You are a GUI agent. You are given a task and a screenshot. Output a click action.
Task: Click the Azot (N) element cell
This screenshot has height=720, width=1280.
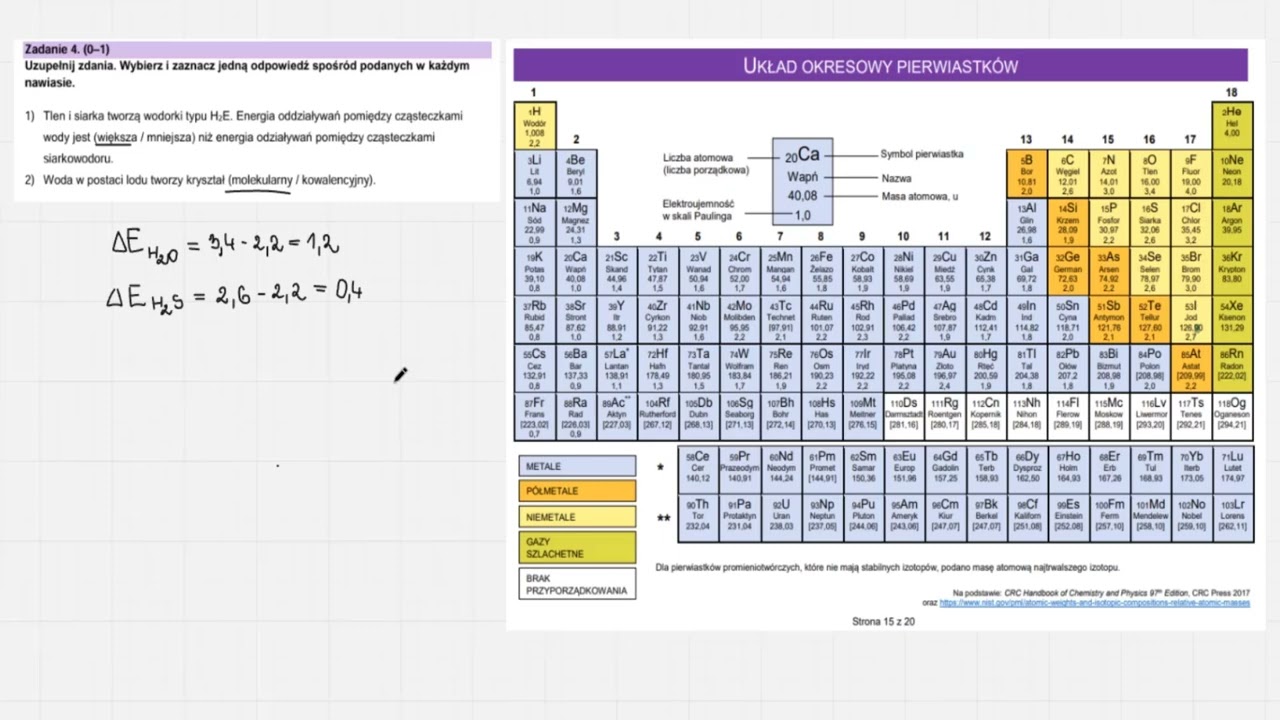click(1109, 173)
